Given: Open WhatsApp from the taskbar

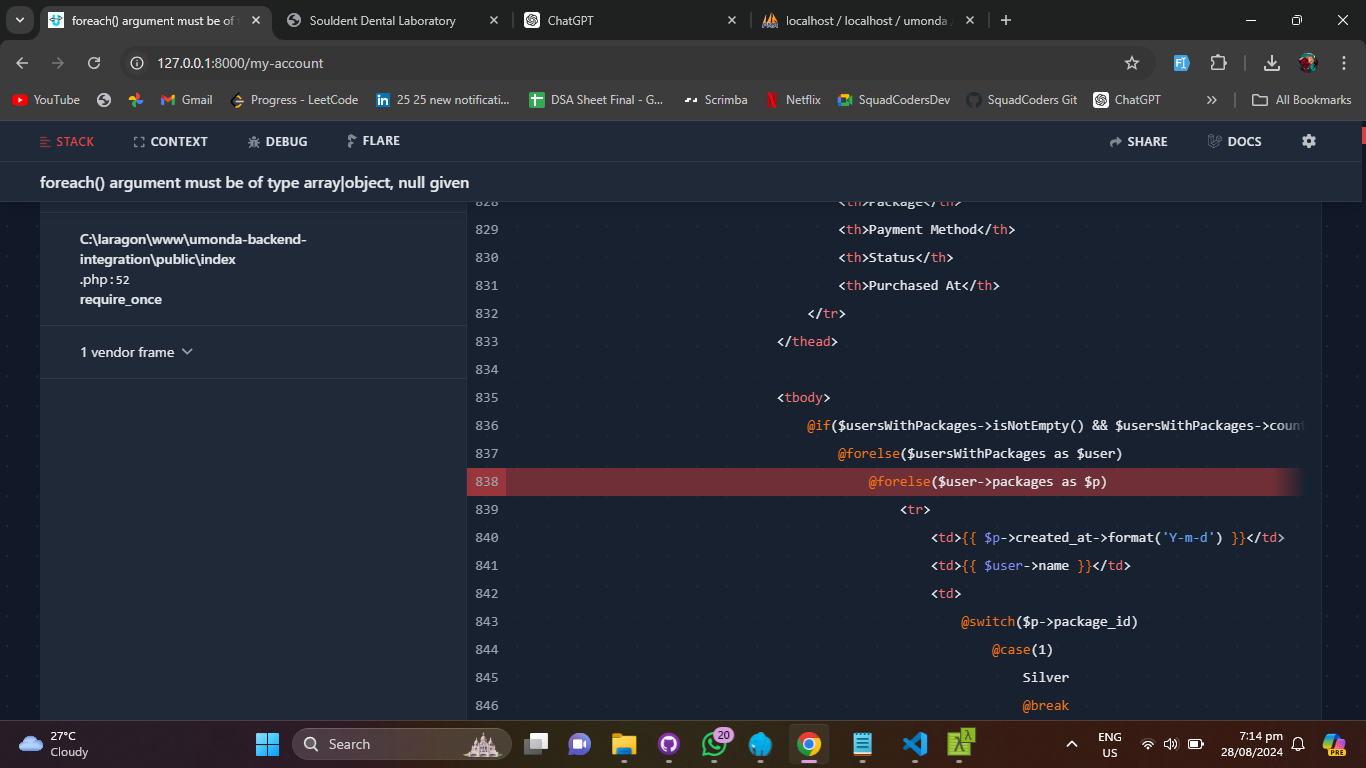Looking at the screenshot, I should (x=715, y=744).
